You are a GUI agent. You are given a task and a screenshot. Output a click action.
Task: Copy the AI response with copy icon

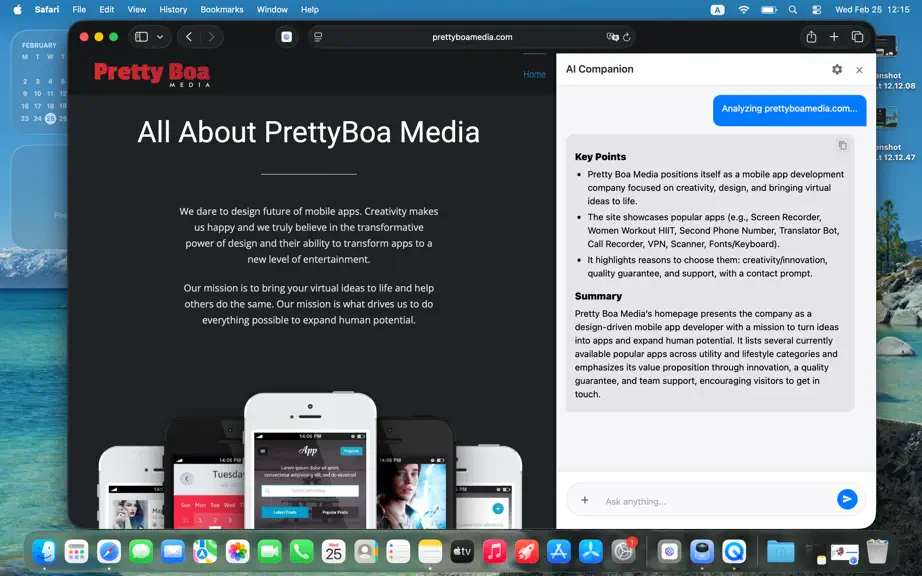pyautogui.click(x=843, y=145)
